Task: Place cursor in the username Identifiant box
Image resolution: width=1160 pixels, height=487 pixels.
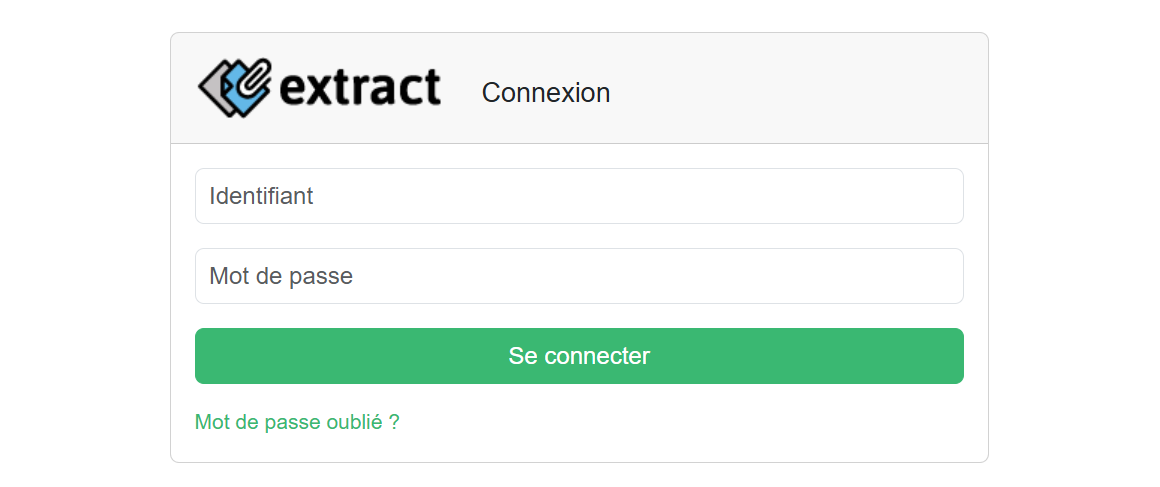Action: pyautogui.click(x=579, y=196)
